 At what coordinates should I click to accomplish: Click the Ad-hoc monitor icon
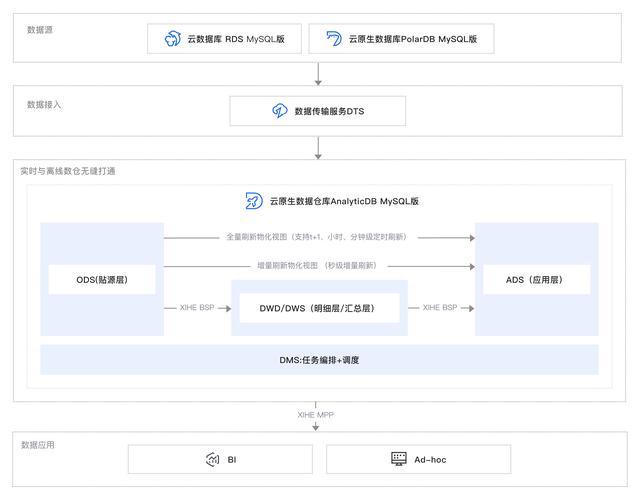pos(399,459)
